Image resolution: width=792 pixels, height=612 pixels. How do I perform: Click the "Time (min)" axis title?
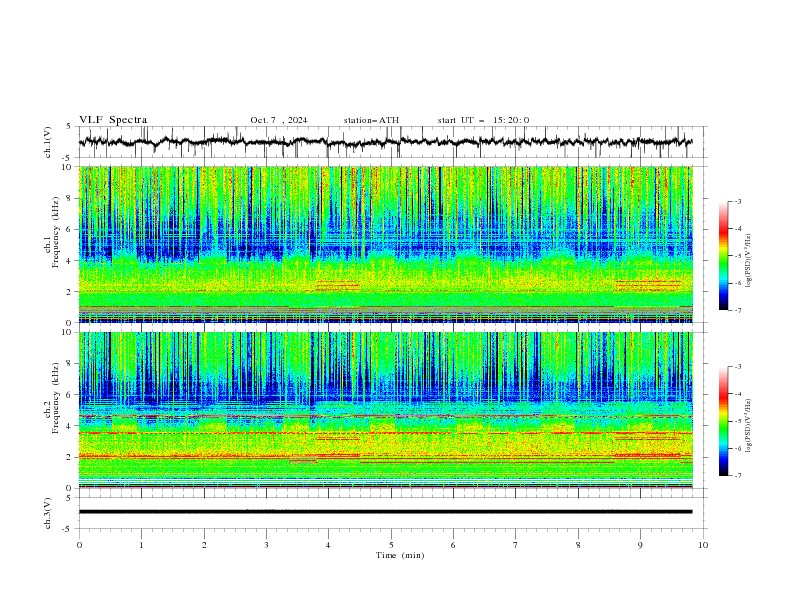400,555
